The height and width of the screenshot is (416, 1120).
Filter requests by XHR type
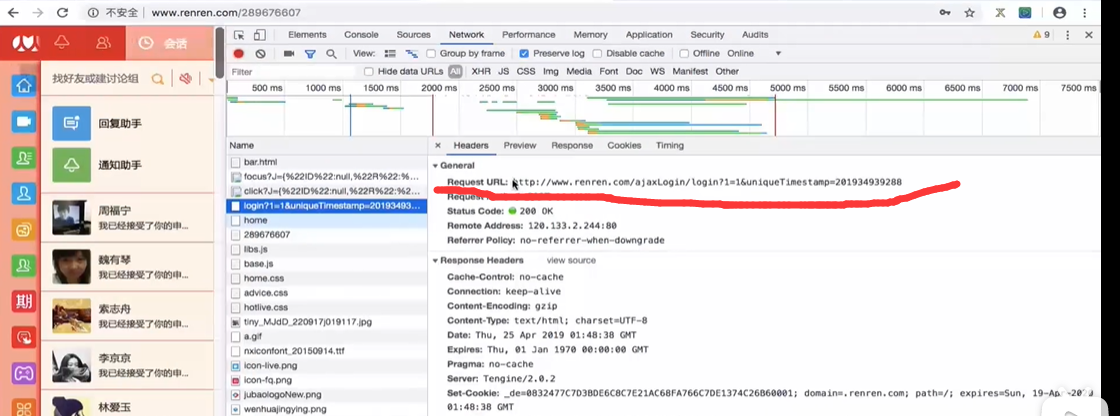481,71
